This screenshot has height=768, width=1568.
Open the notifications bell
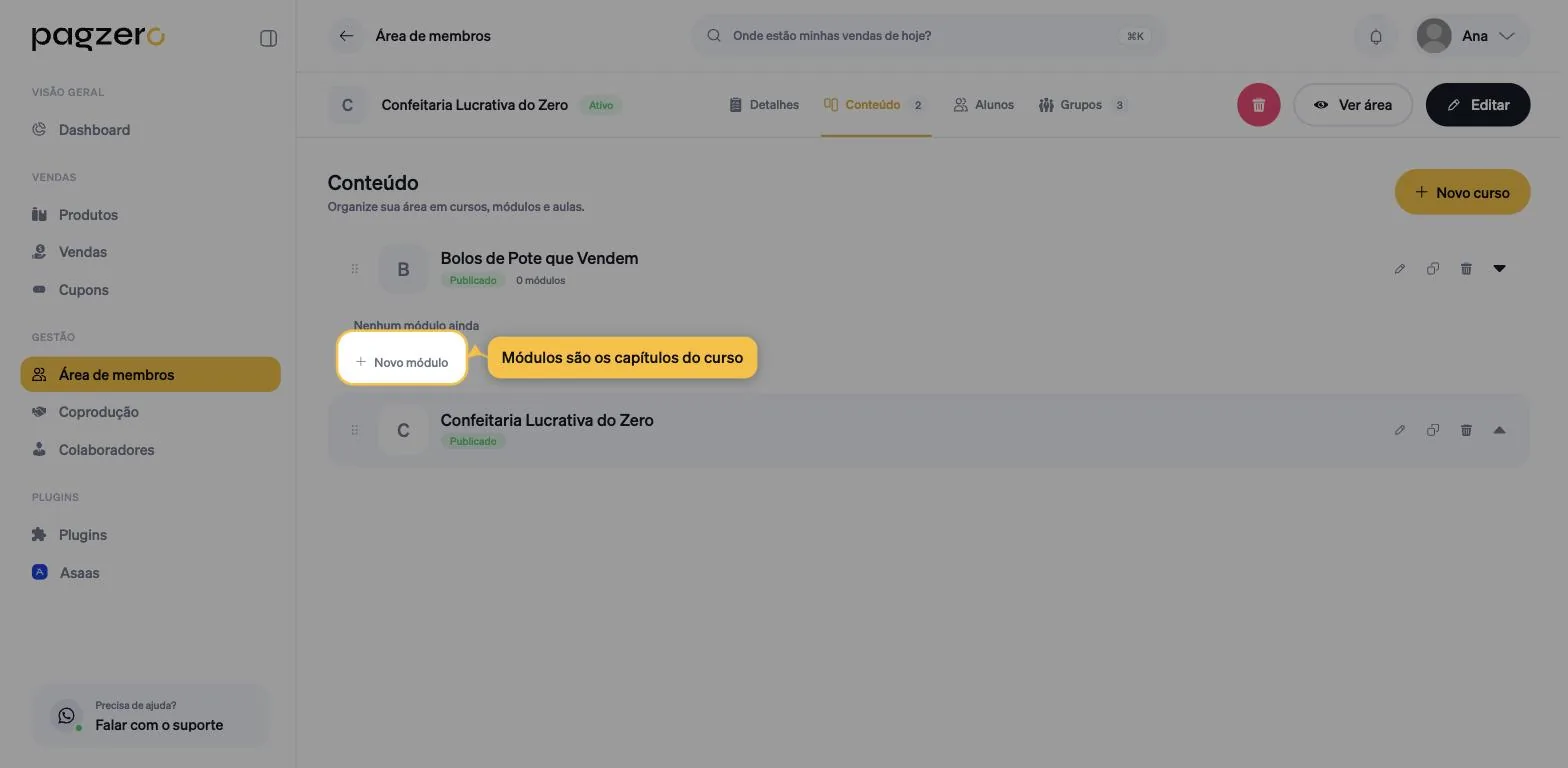pyautogui.click(x=1376, y=36)
